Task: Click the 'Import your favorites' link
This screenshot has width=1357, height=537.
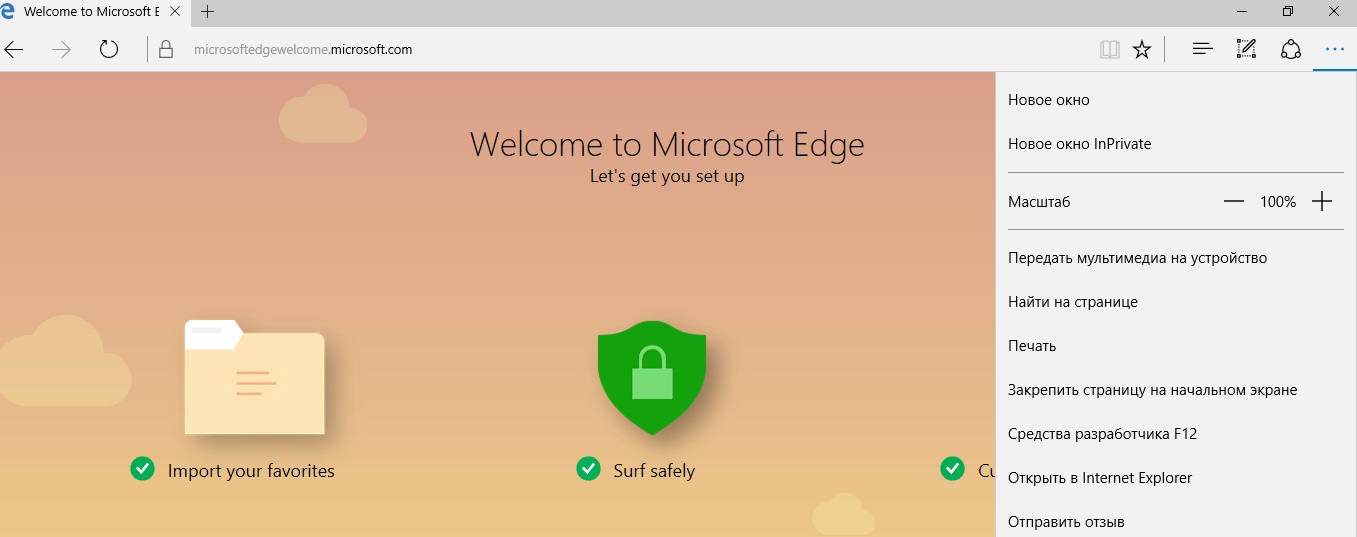Action: point(251,470)
